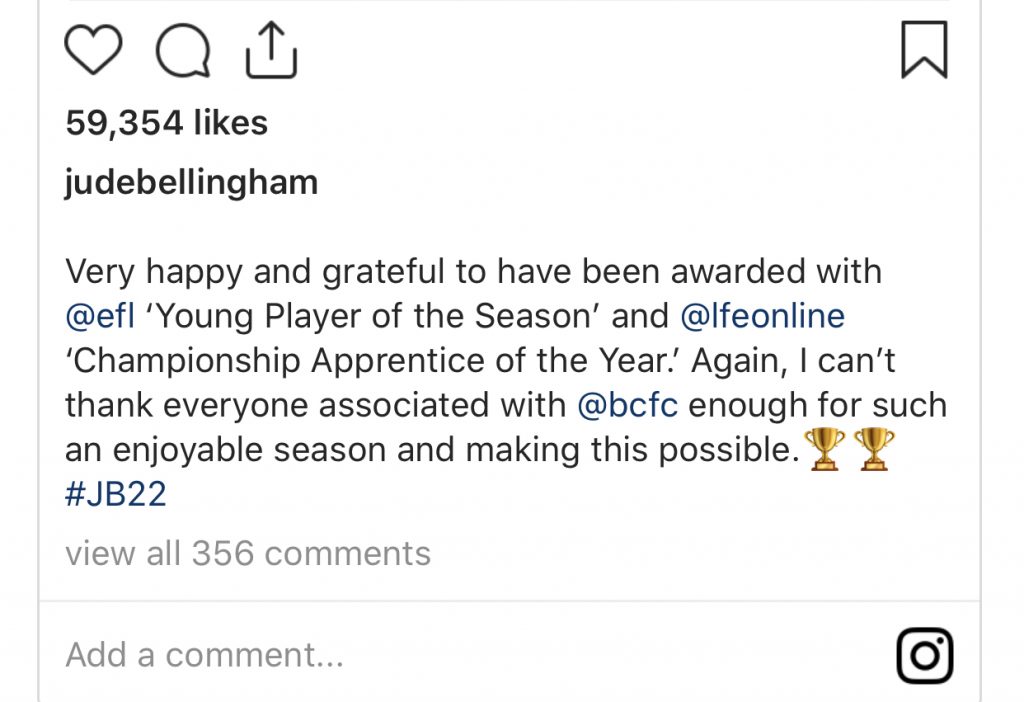The width and height of the screenshot is (1024, 702).
Task: Open the judebellingham profile username
Action: click(191, 183)
